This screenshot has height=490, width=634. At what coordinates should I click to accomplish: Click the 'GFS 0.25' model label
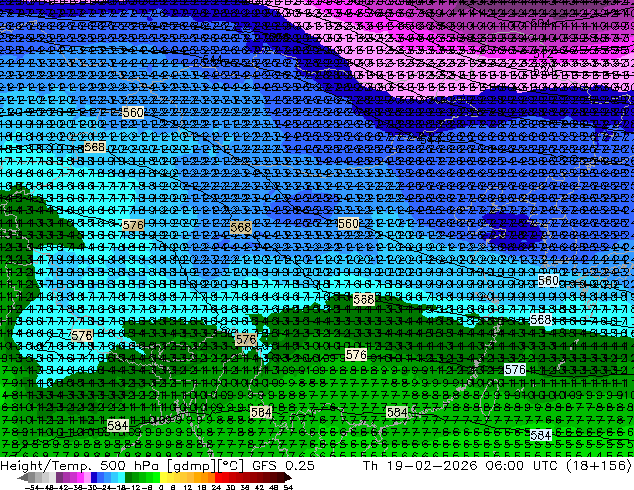(x=283, y=465)
